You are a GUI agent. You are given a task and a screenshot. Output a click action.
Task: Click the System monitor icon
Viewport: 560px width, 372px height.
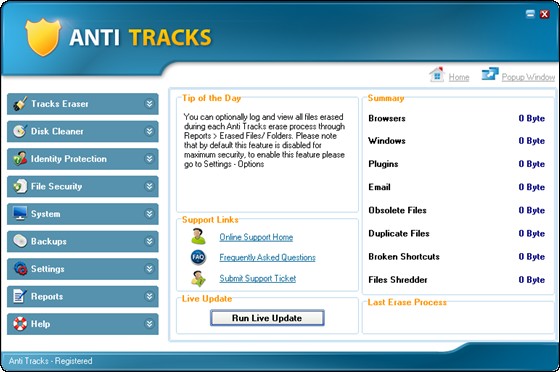click(x=20, y=213)
